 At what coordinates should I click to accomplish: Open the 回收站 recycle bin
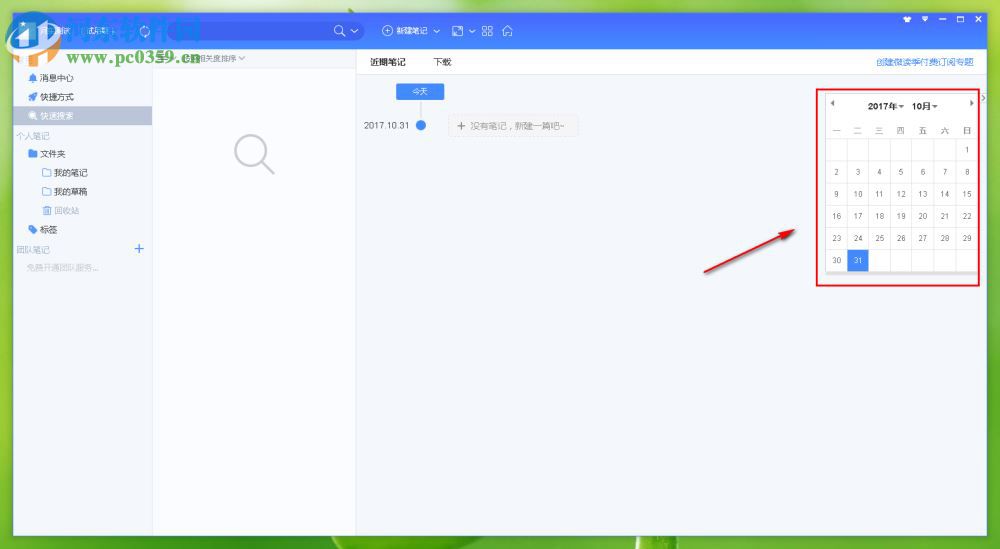tap(61, 210)
